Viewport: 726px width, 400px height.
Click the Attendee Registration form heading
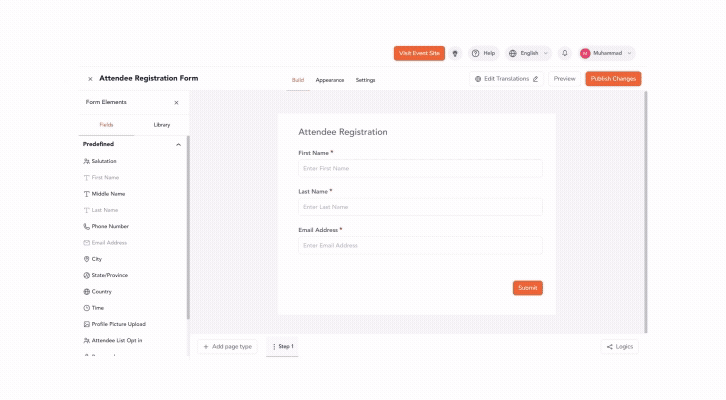pos(343,132)
